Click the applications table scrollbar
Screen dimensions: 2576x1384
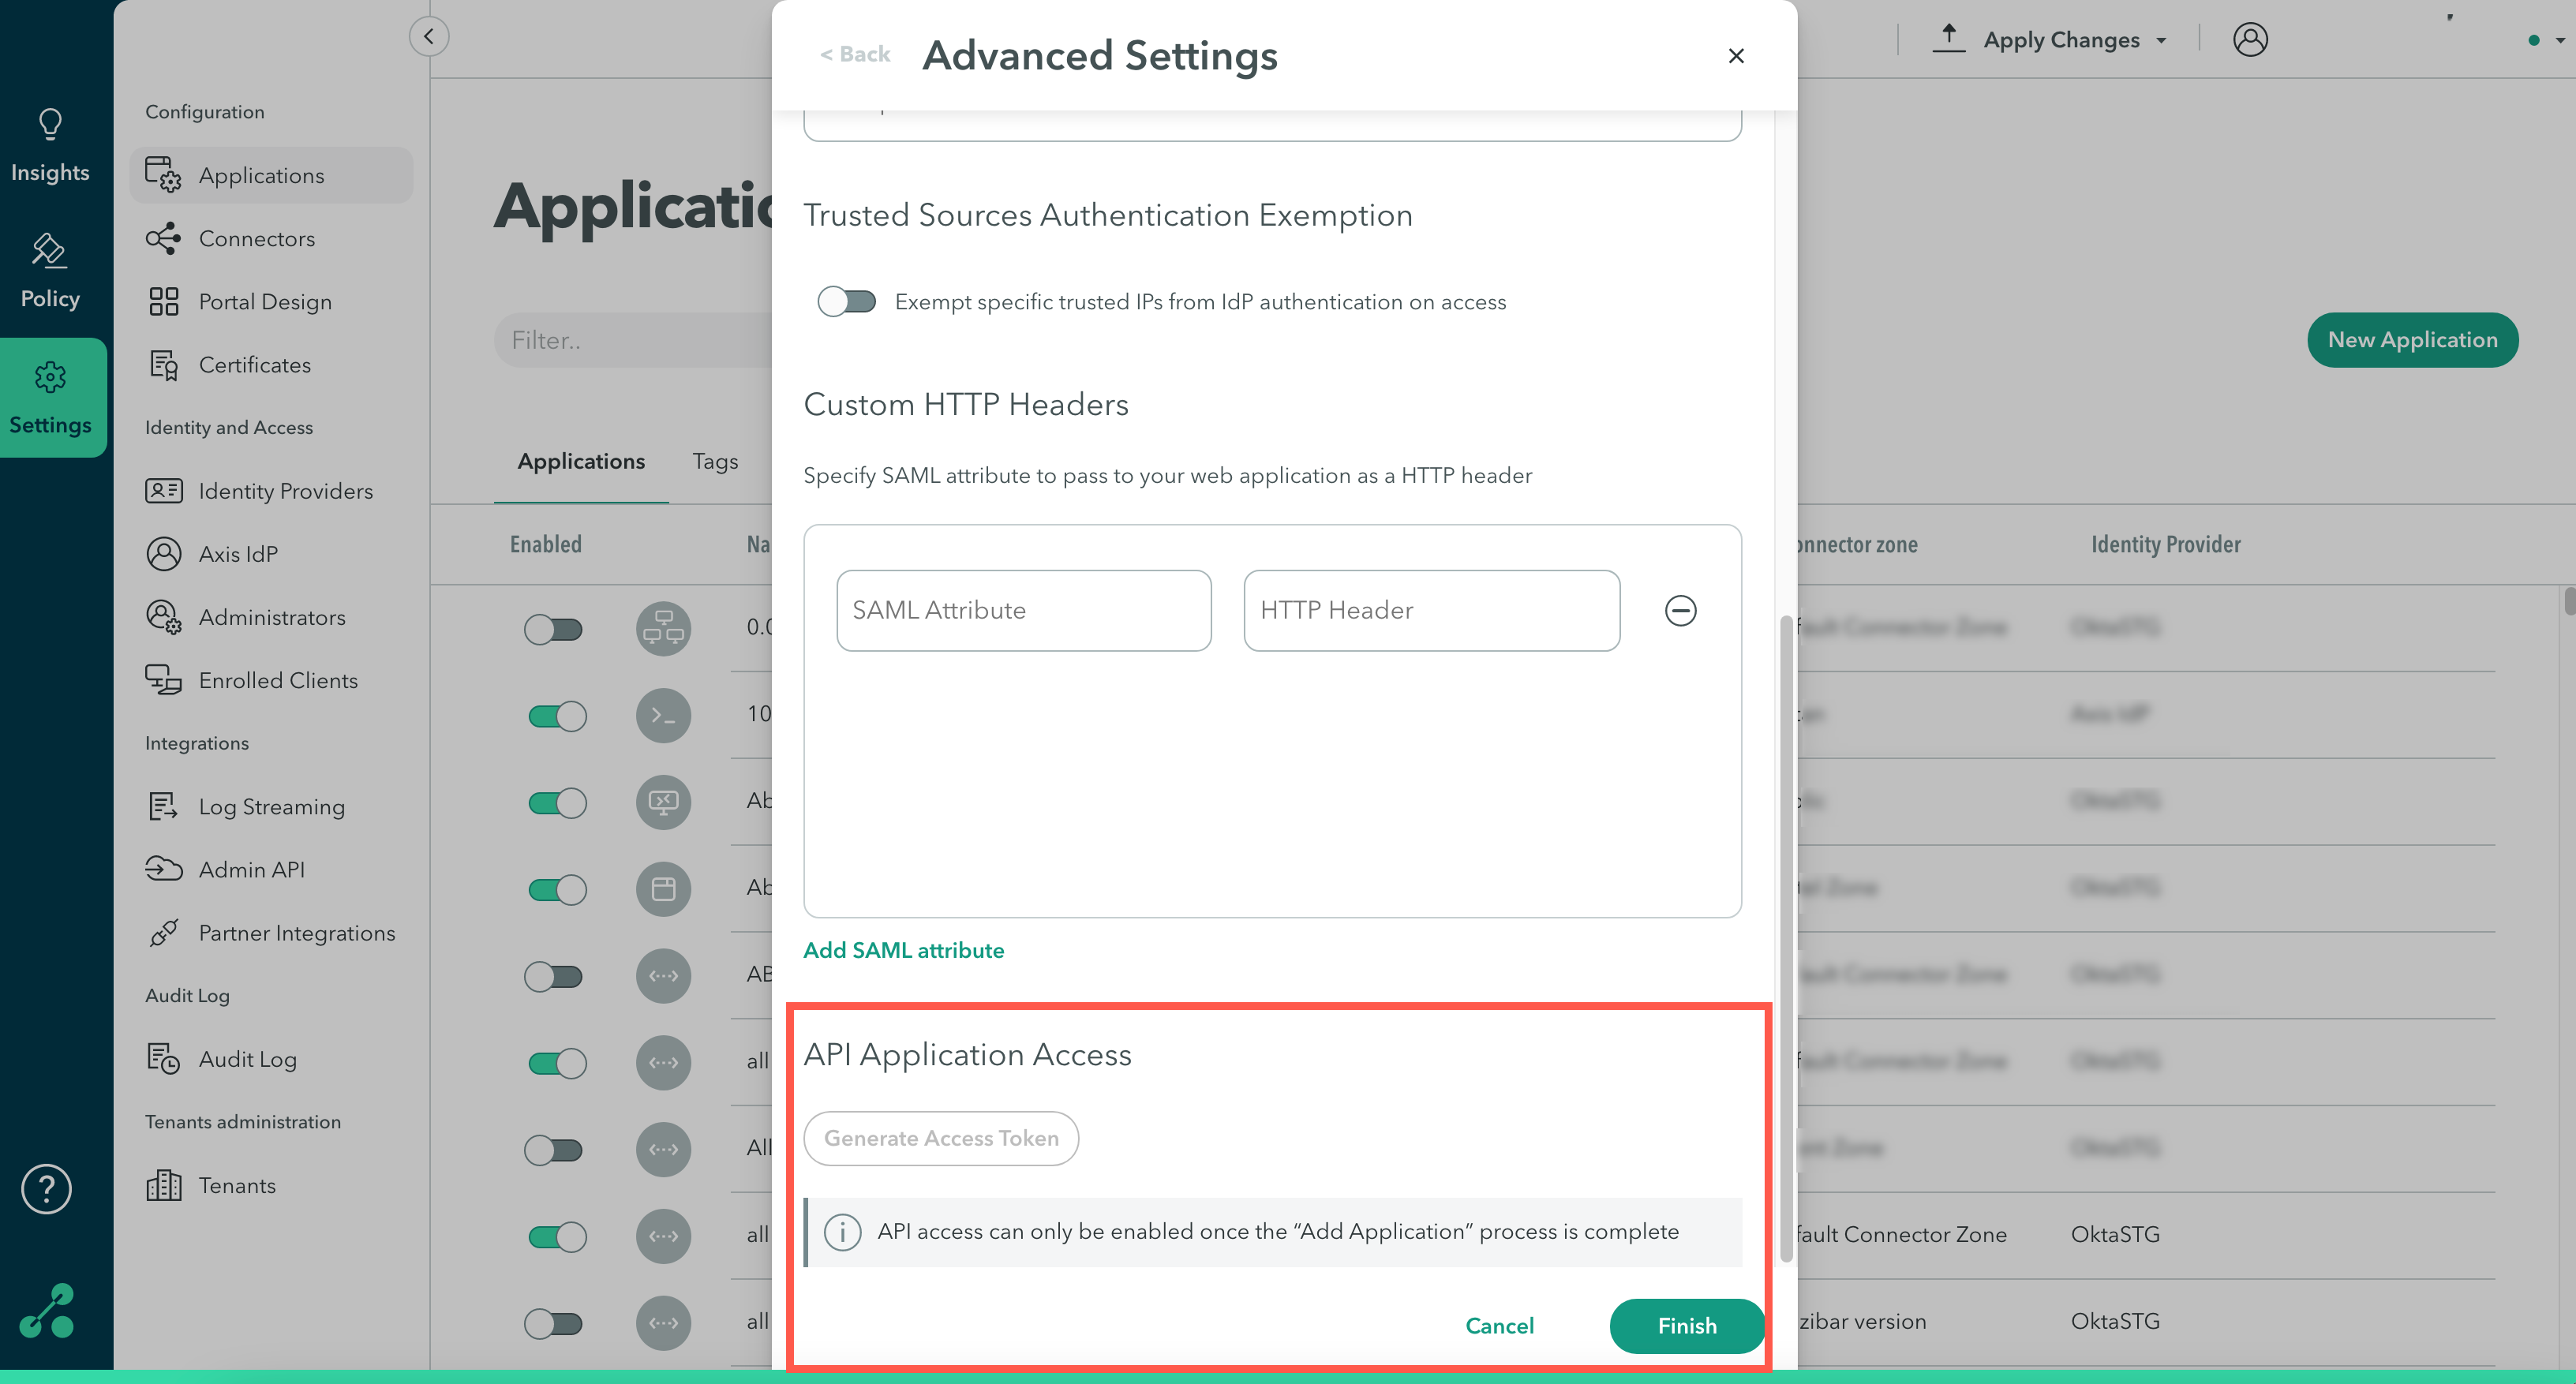coord(2569,602)
